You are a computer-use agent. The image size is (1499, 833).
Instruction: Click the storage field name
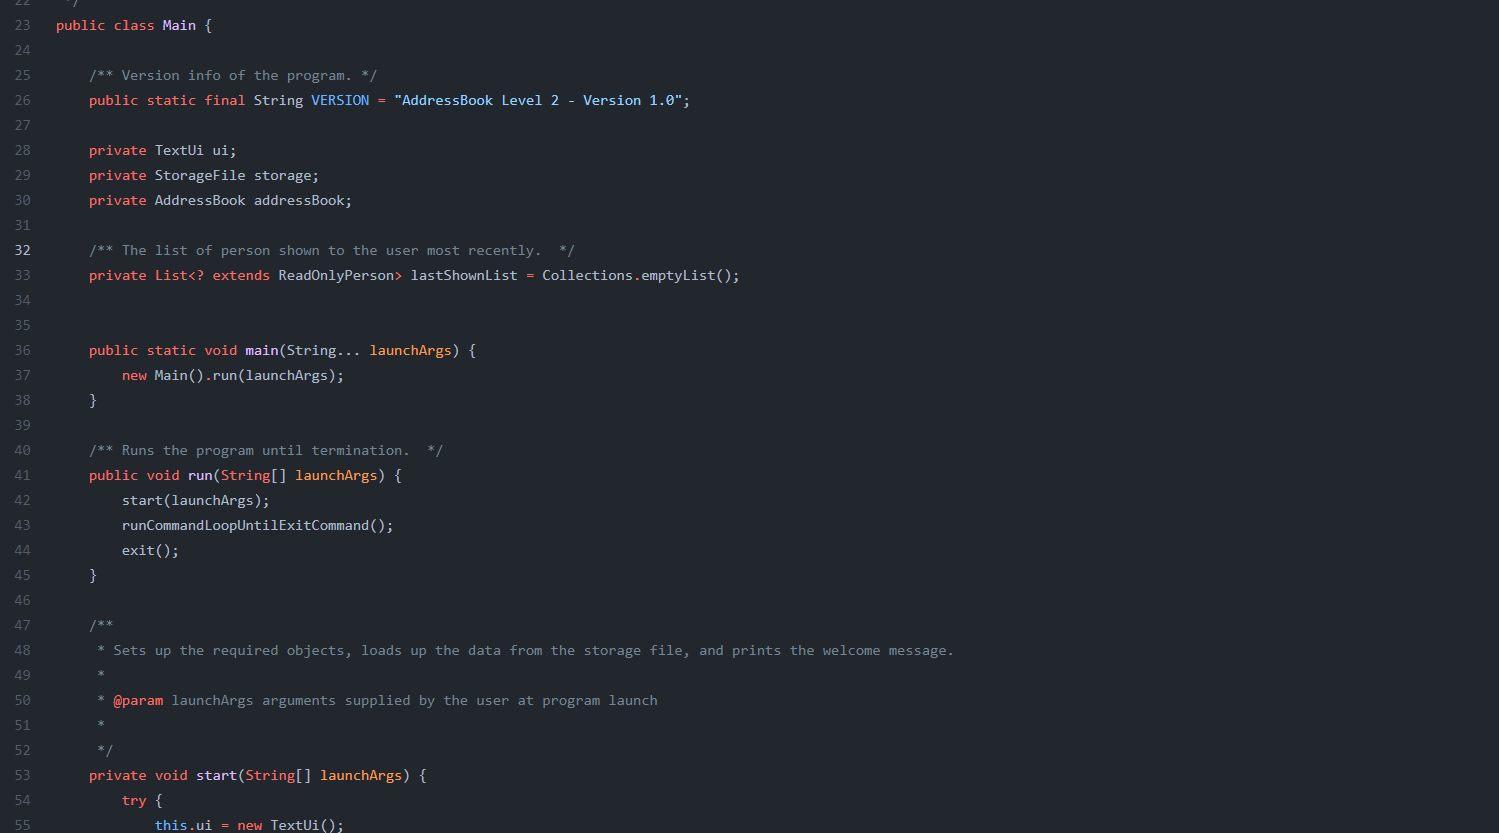pyautogui.click(x=282, y=175)
